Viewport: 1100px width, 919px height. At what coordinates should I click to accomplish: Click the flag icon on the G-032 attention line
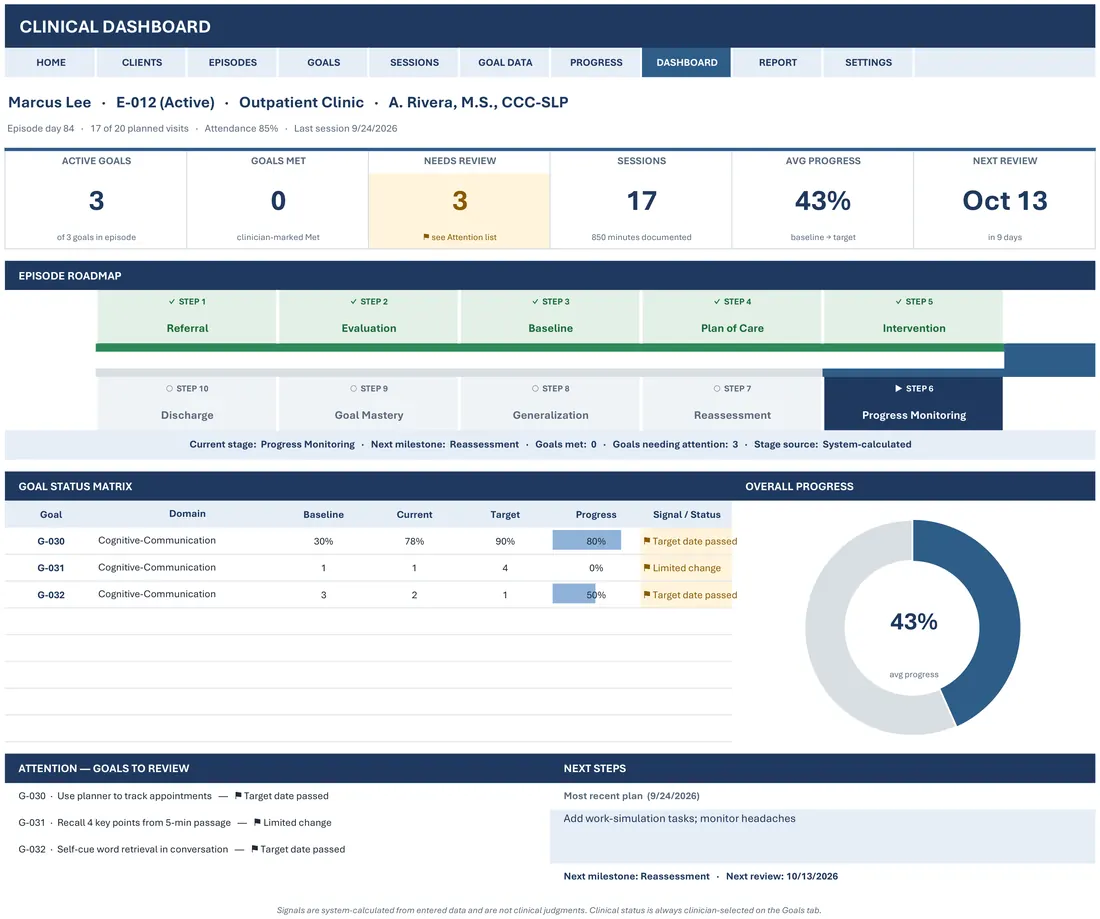(254, 849)
